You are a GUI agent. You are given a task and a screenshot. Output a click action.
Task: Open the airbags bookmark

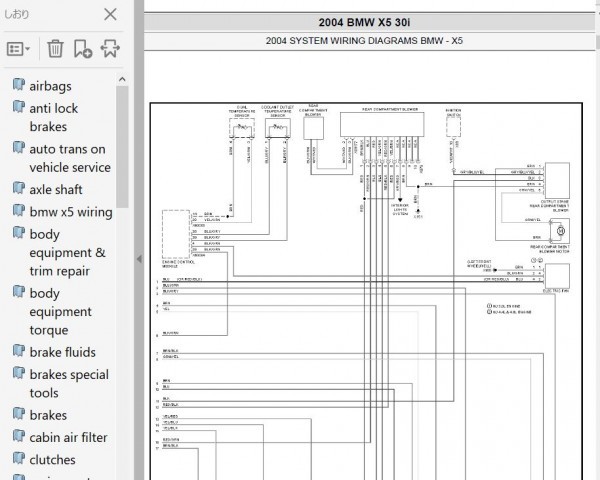[x=50, y=86]
